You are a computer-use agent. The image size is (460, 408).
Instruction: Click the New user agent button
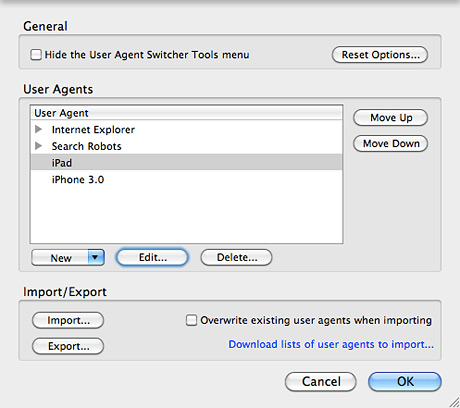60,258
